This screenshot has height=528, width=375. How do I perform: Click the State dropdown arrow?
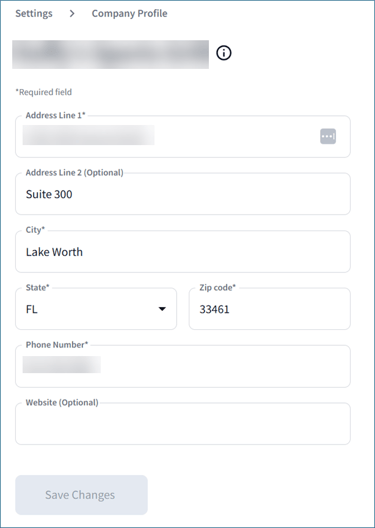162,309
